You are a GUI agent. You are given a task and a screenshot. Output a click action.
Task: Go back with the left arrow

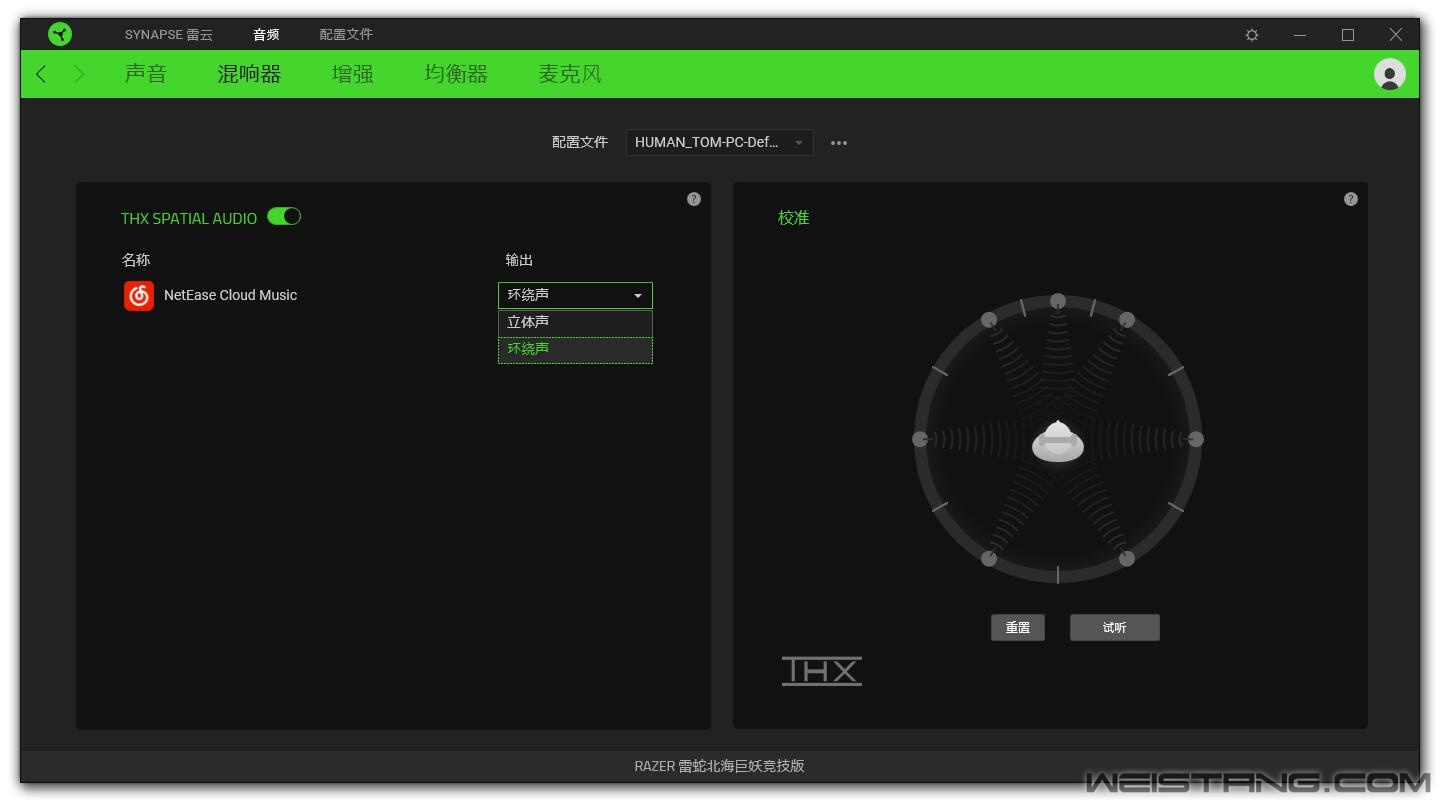tap(41, 74)
